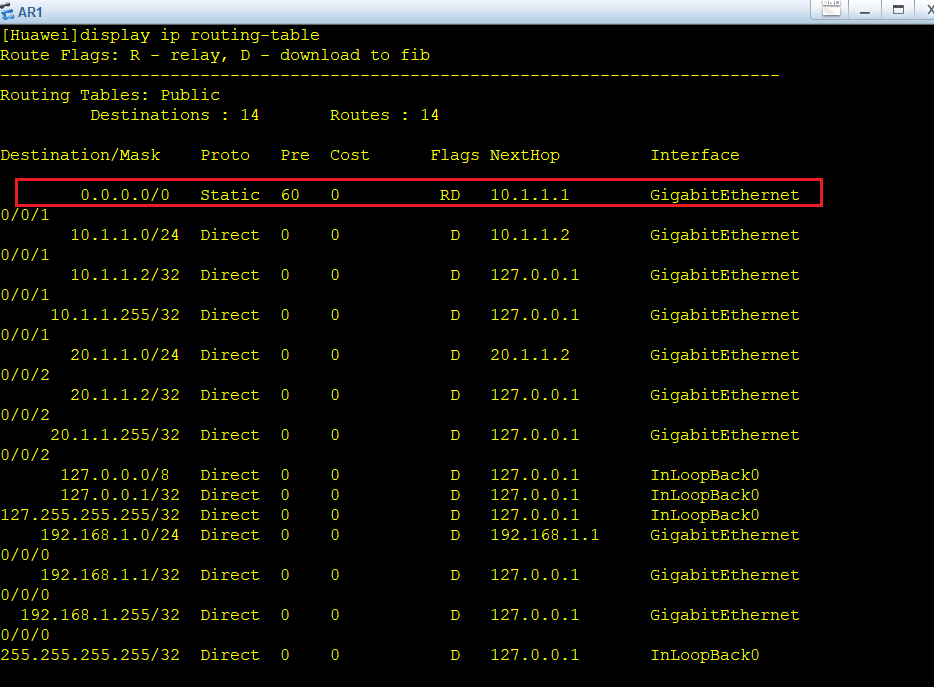
Task: Click 'GigabitEthernet' in the 192.168.1.0/24 row
Action: (724, 534)
